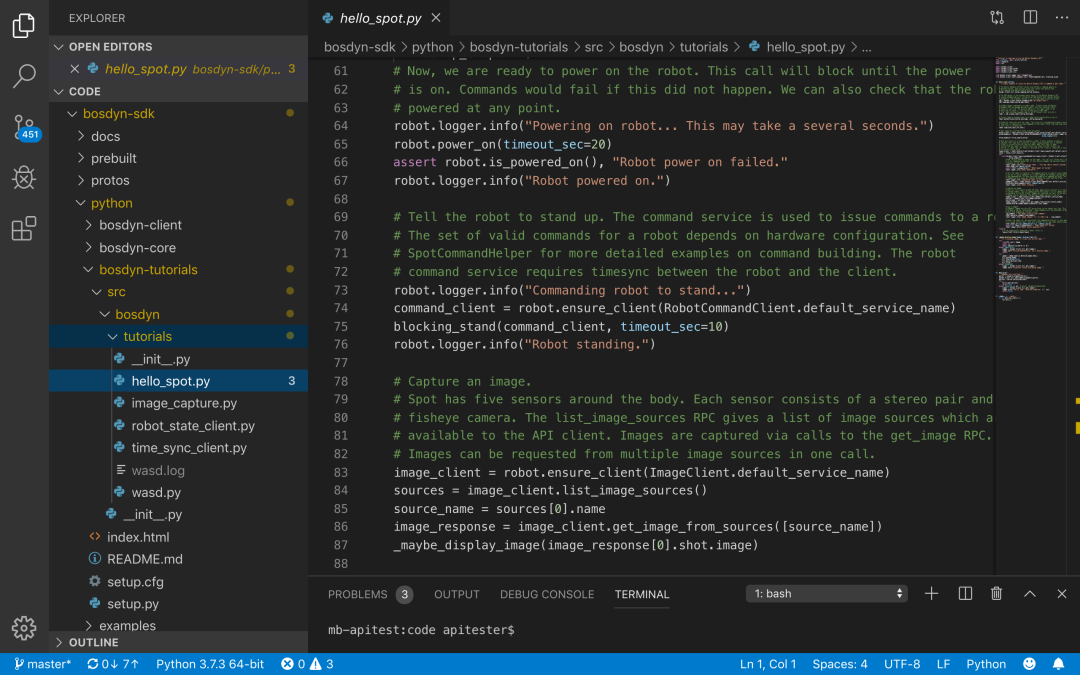The height and width of the screenshot is (675, 1080).
Task: Create a new terminal with plus icon
Action: tap(931, 594)
